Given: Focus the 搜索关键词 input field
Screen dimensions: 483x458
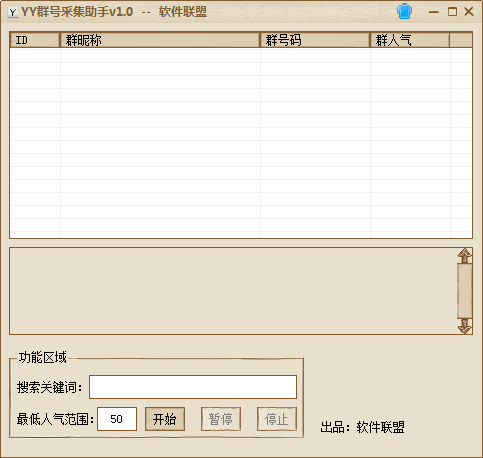Looking at the screenshot, I should (x=193, y=387).
